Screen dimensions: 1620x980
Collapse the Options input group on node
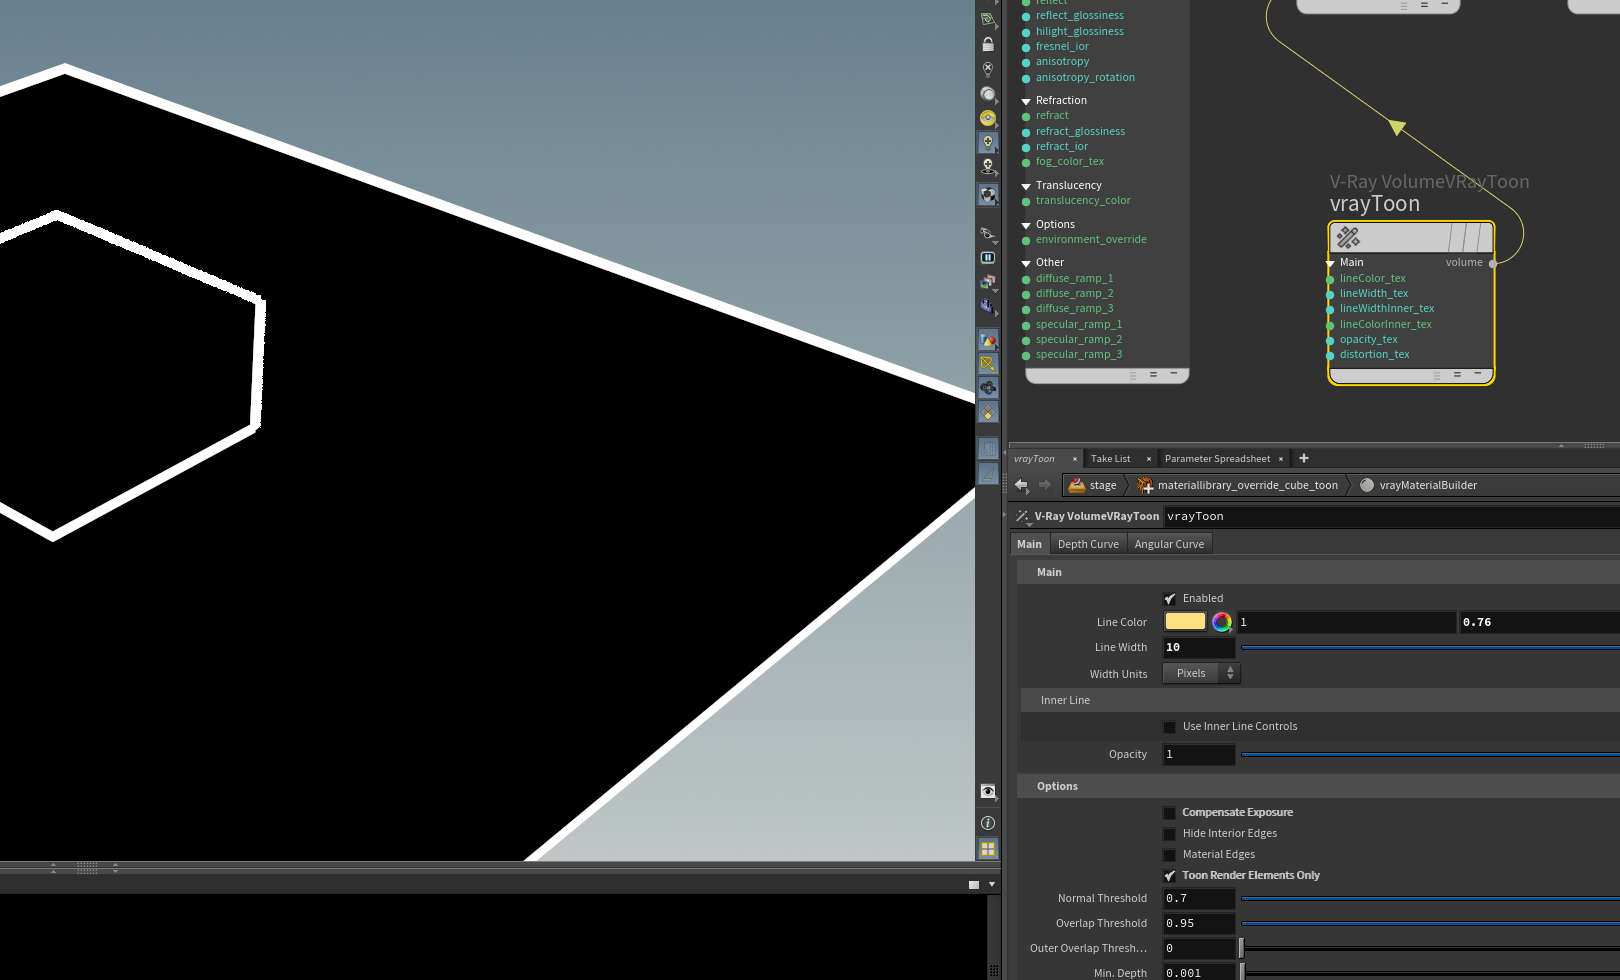pyautogui.click(x=1026, y=225)
